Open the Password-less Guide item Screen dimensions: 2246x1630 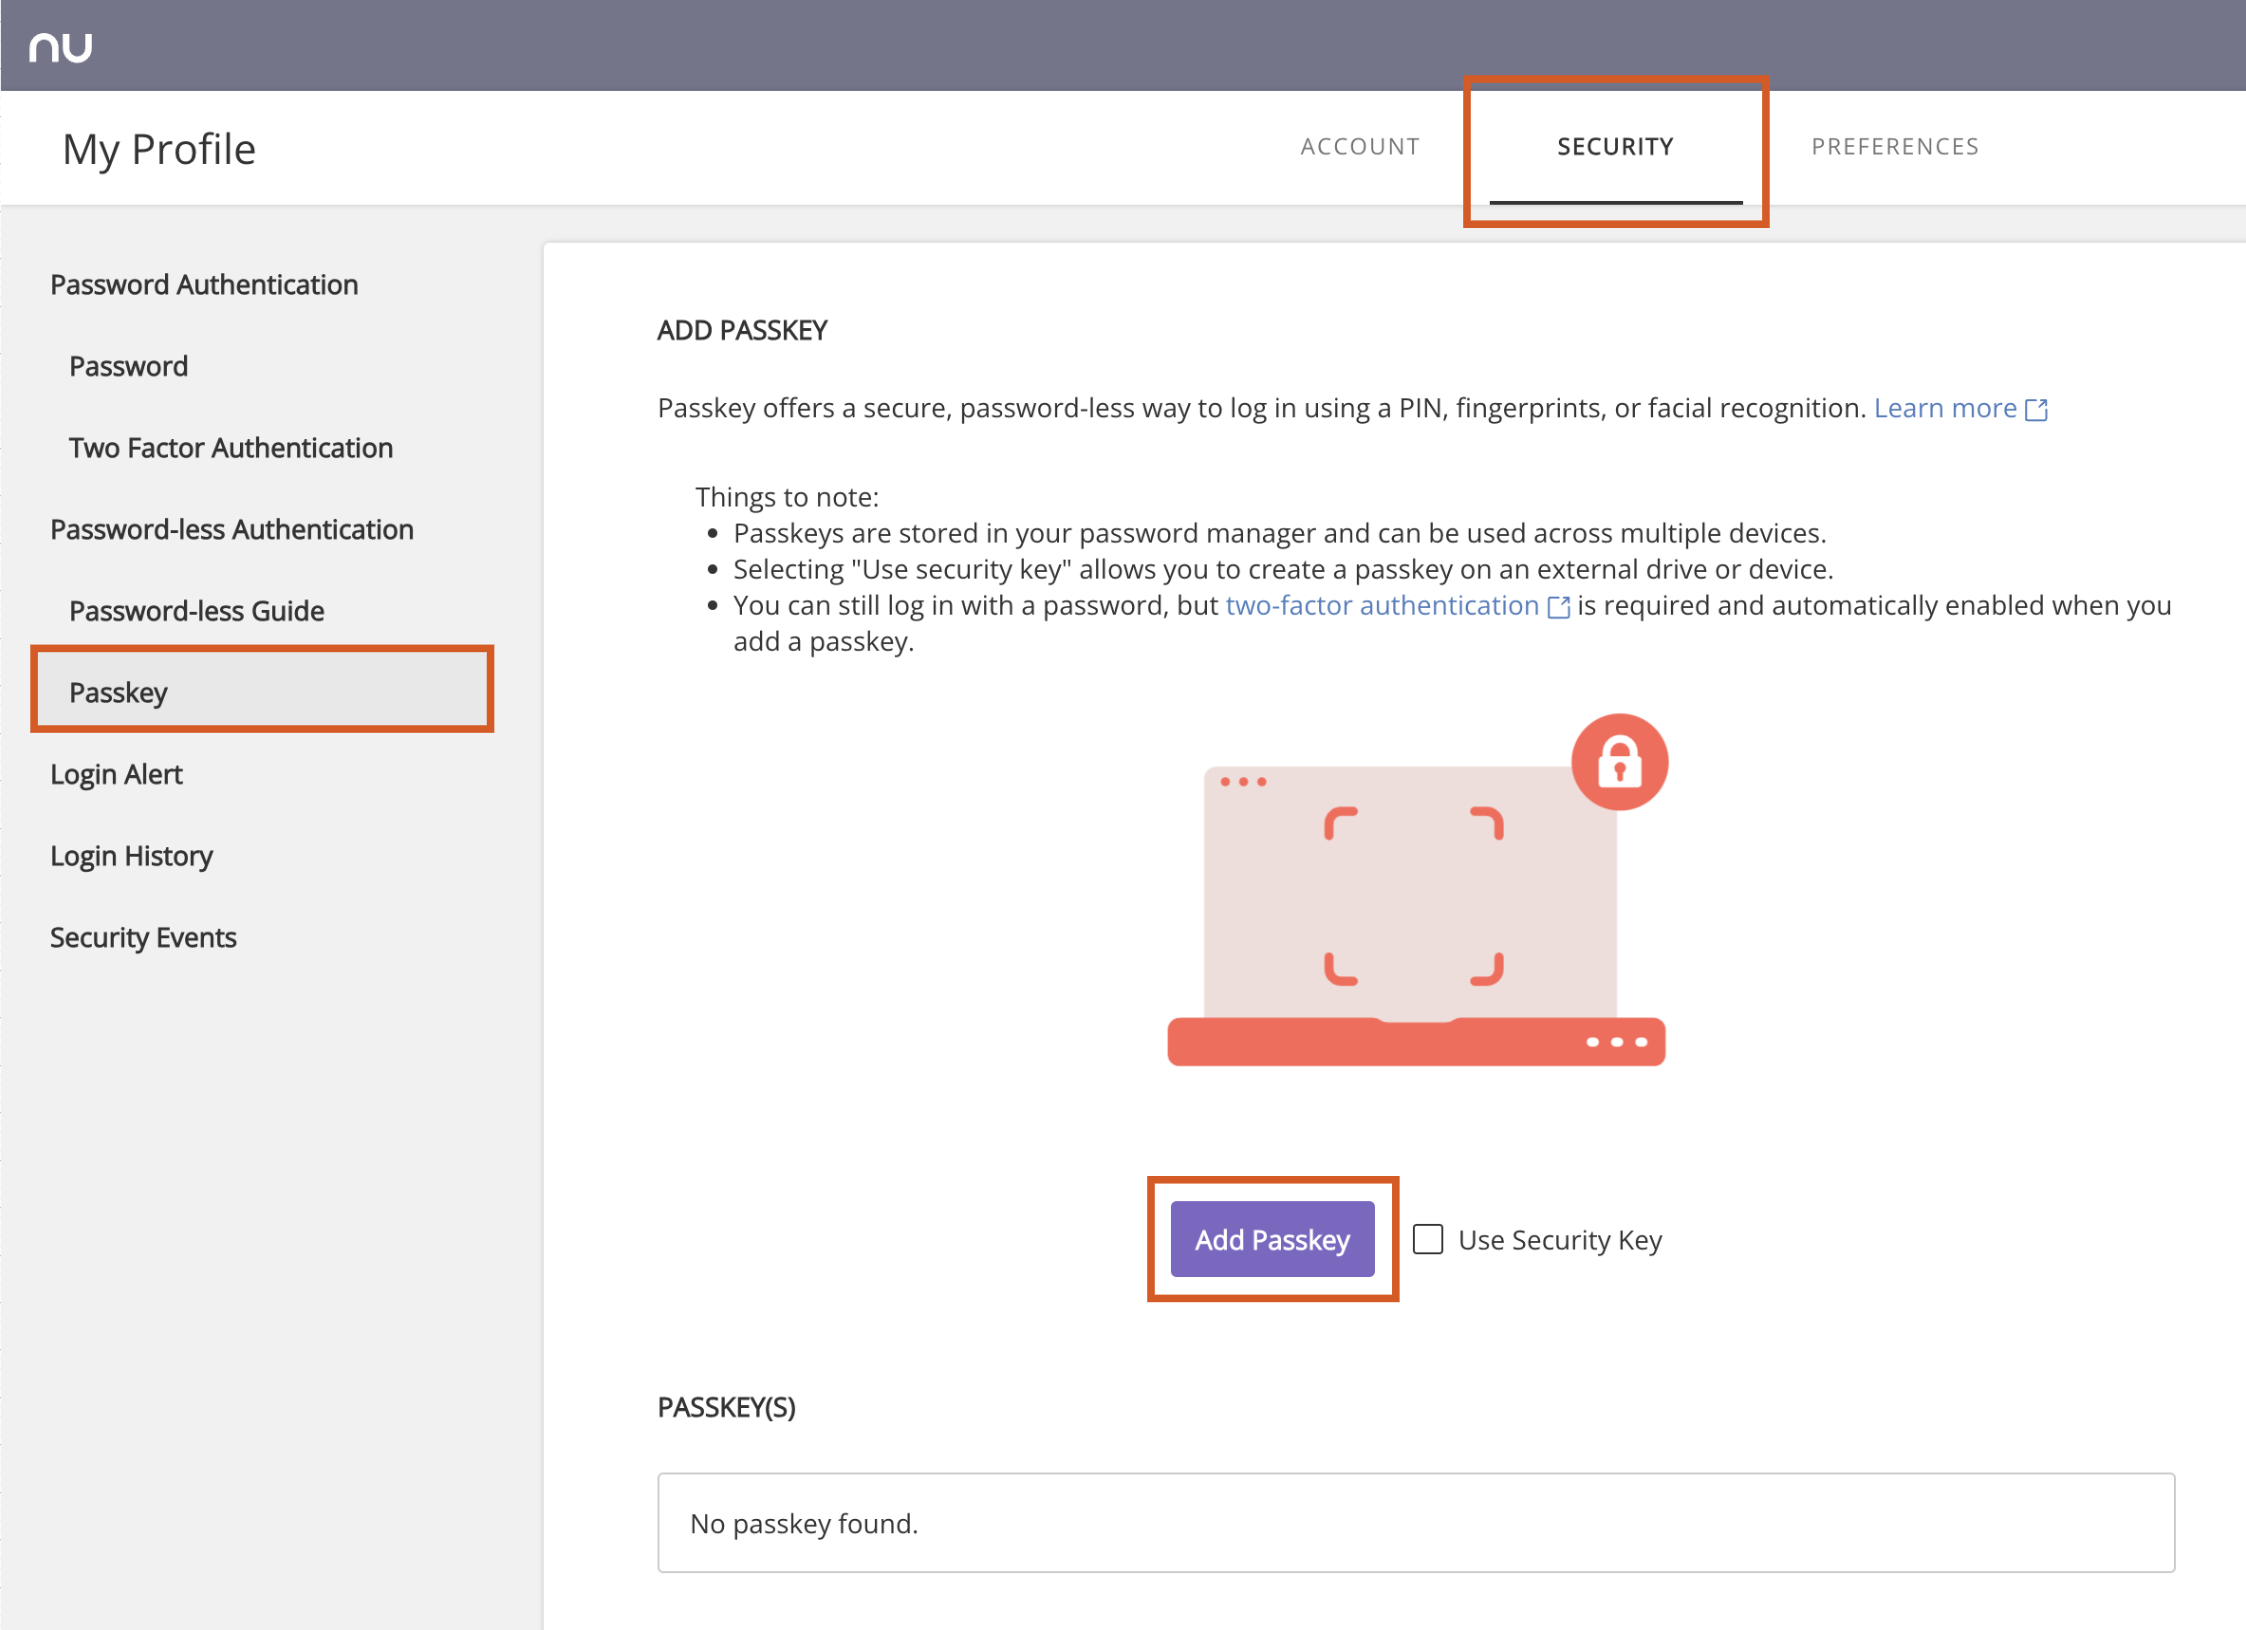coord(197,611)
